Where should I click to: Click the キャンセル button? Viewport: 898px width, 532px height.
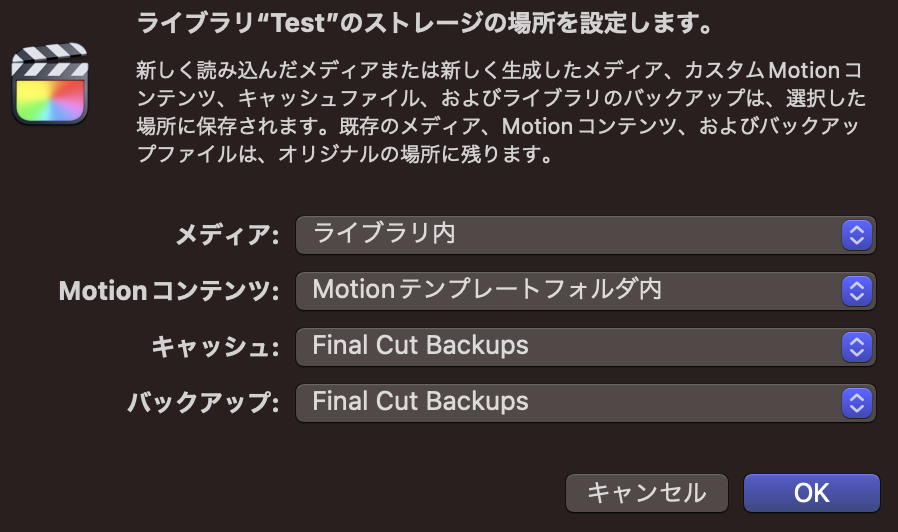pos(647,493)
